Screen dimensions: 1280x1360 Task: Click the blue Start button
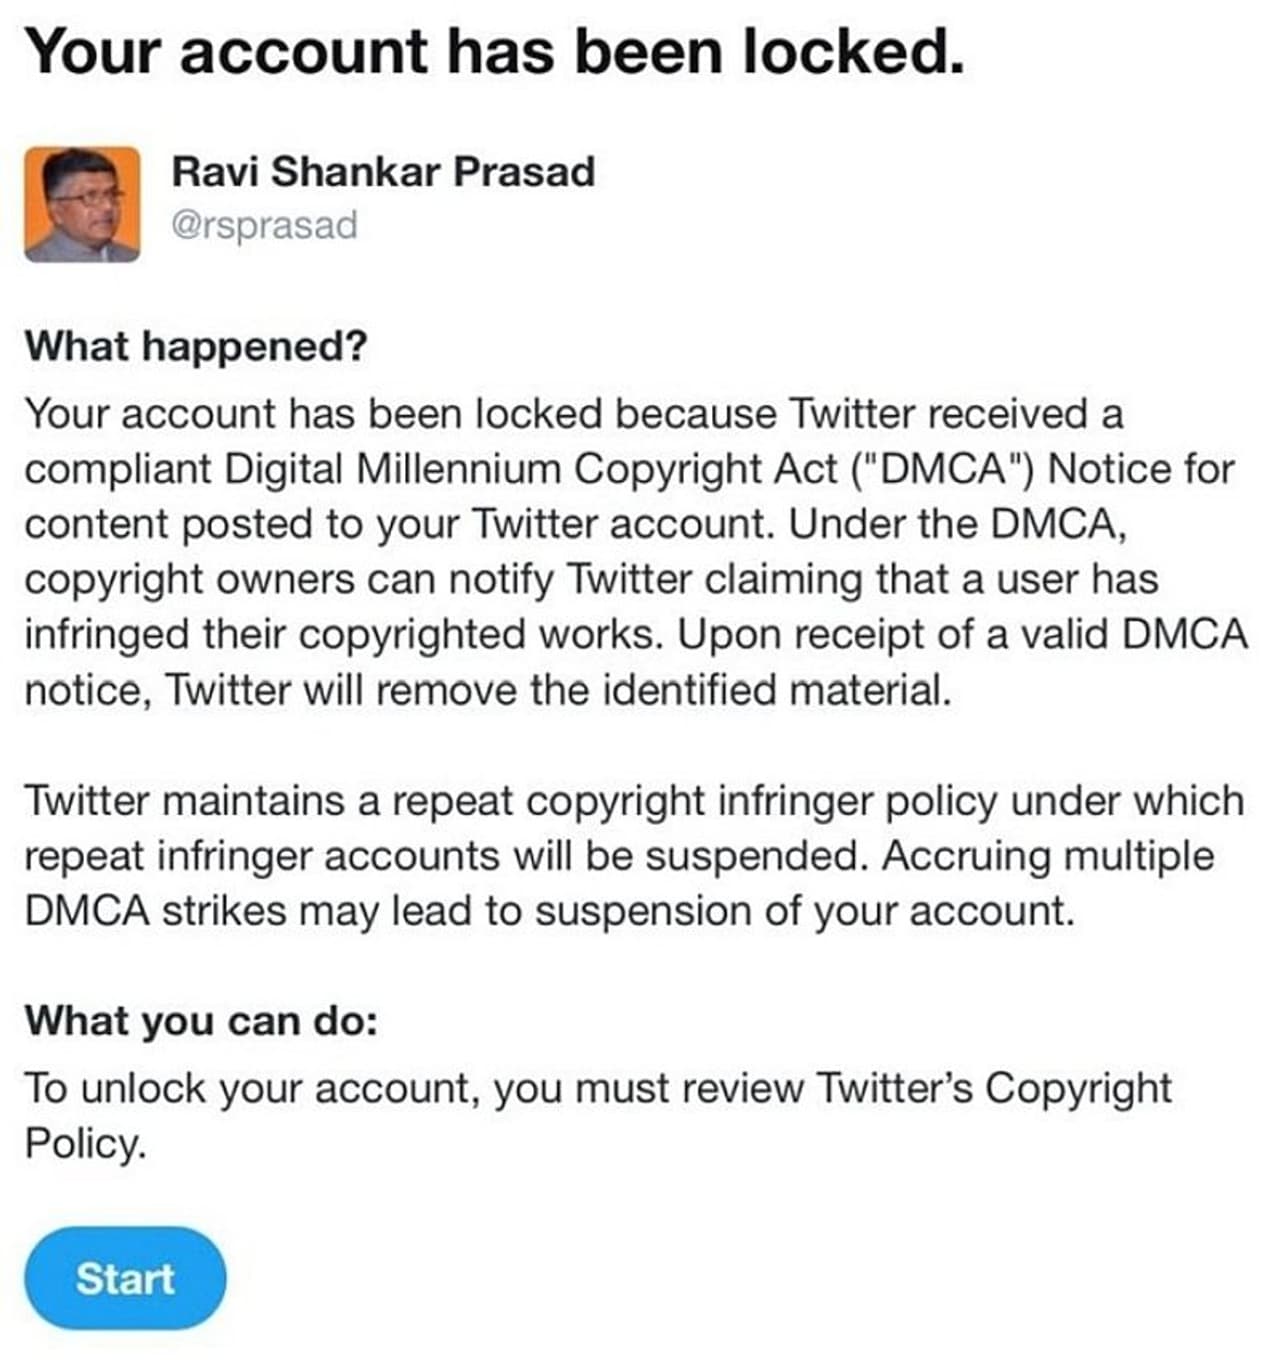pyautogui.click(x=125, y=1278)
